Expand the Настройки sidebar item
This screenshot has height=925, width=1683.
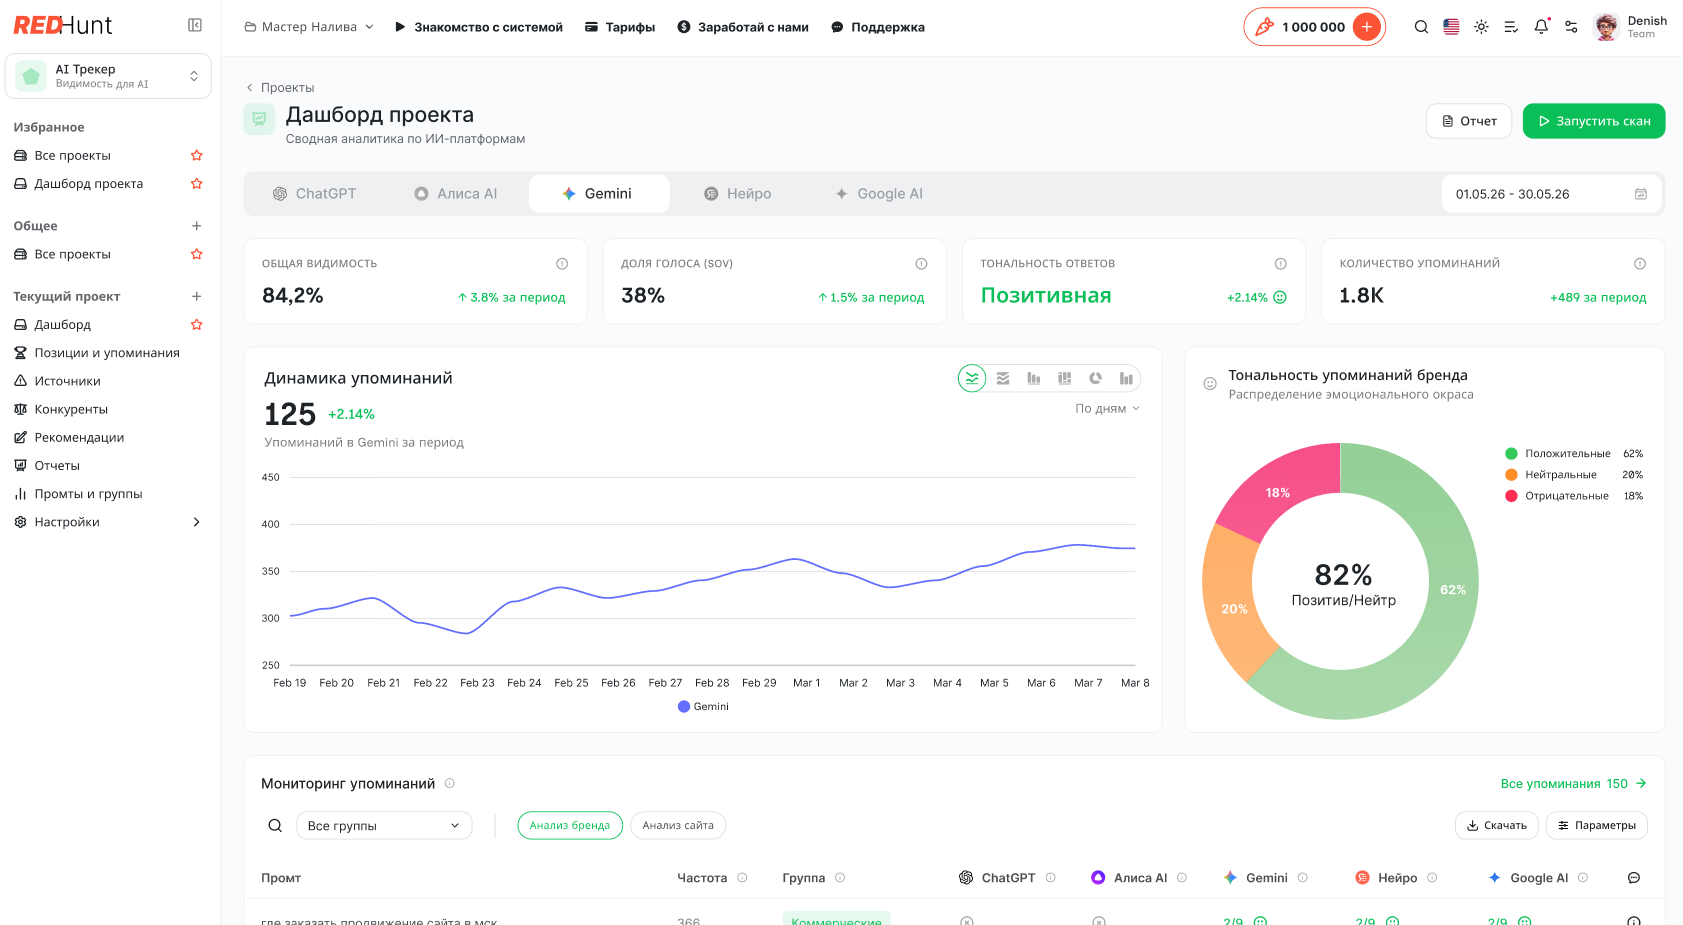pyautogui.click(x=108, y=522)
